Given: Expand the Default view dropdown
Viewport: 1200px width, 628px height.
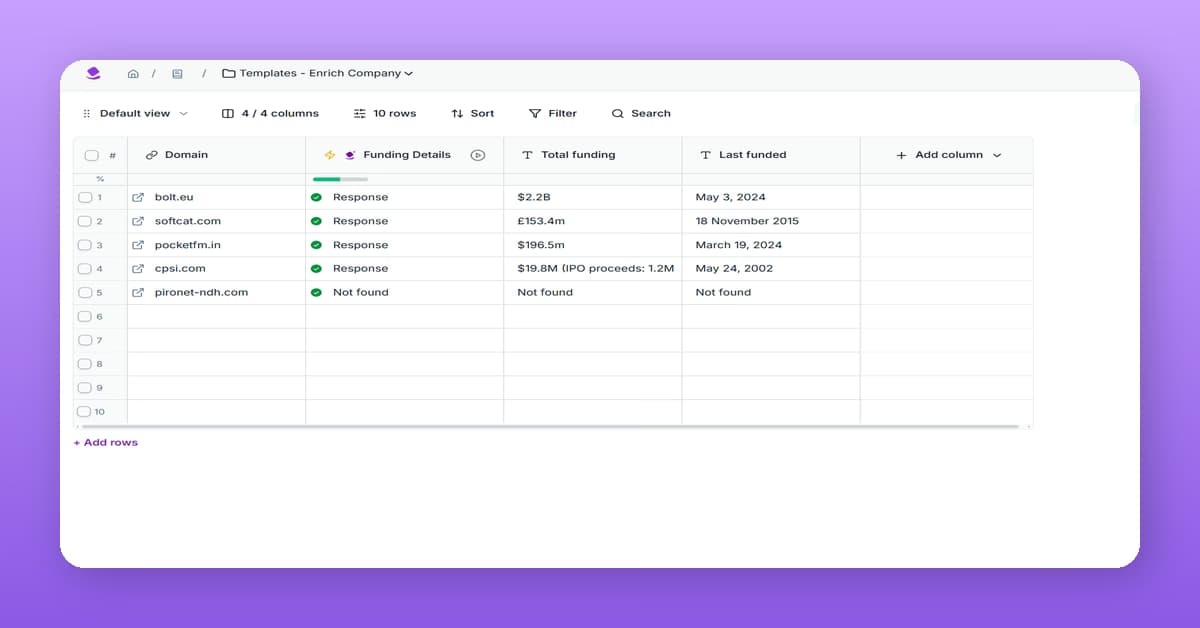Looking at the screenshot, I should click(x=140, y=113).
